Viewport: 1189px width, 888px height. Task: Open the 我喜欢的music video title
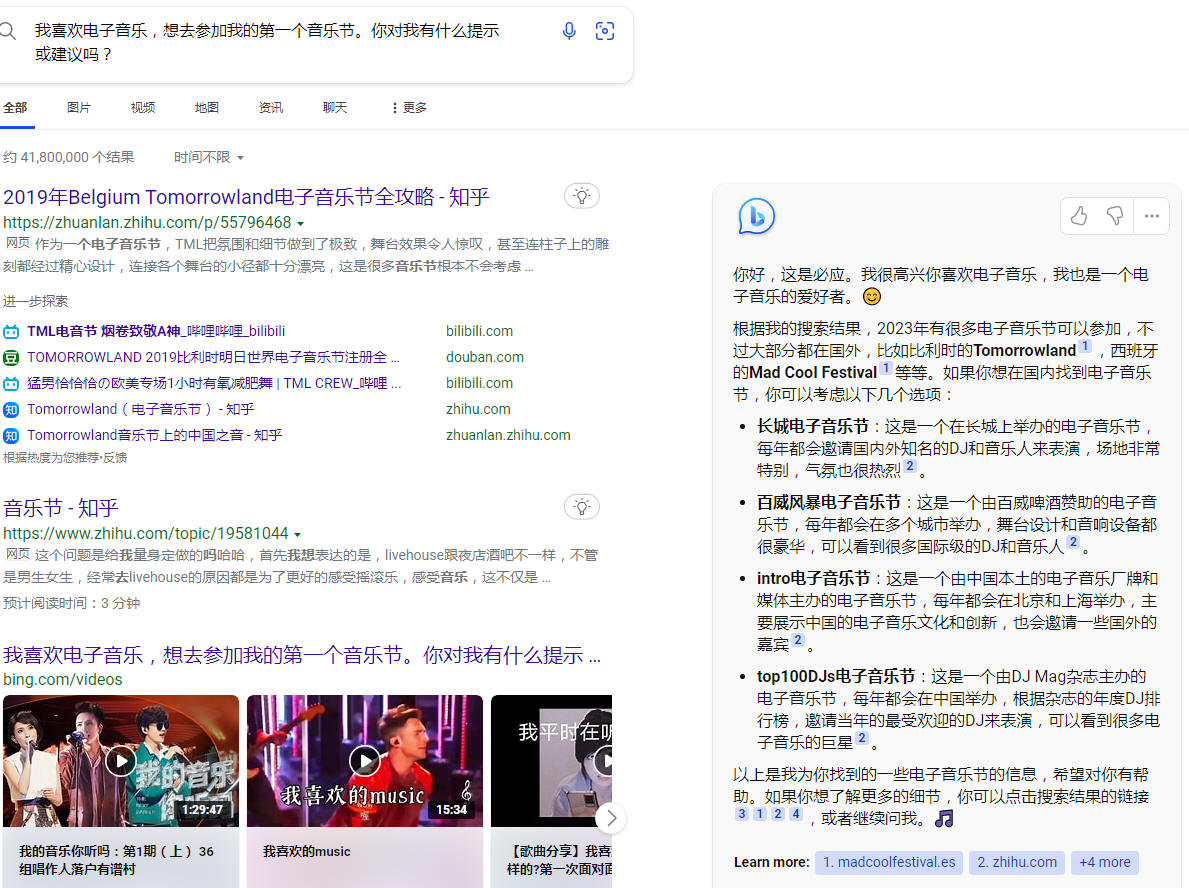tap(306, 852)
